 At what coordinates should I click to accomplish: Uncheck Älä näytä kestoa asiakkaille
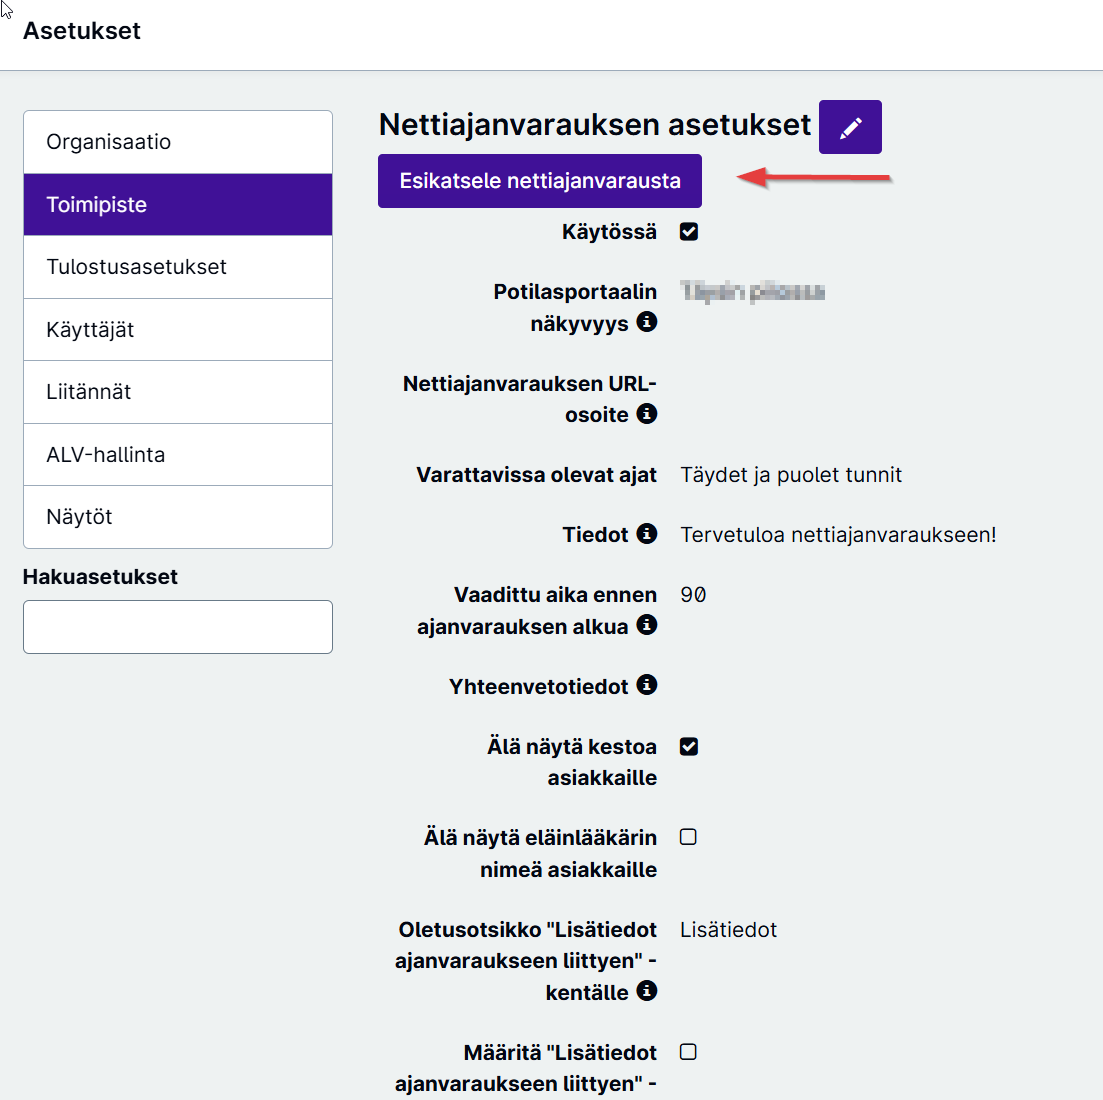click(689, 746)
